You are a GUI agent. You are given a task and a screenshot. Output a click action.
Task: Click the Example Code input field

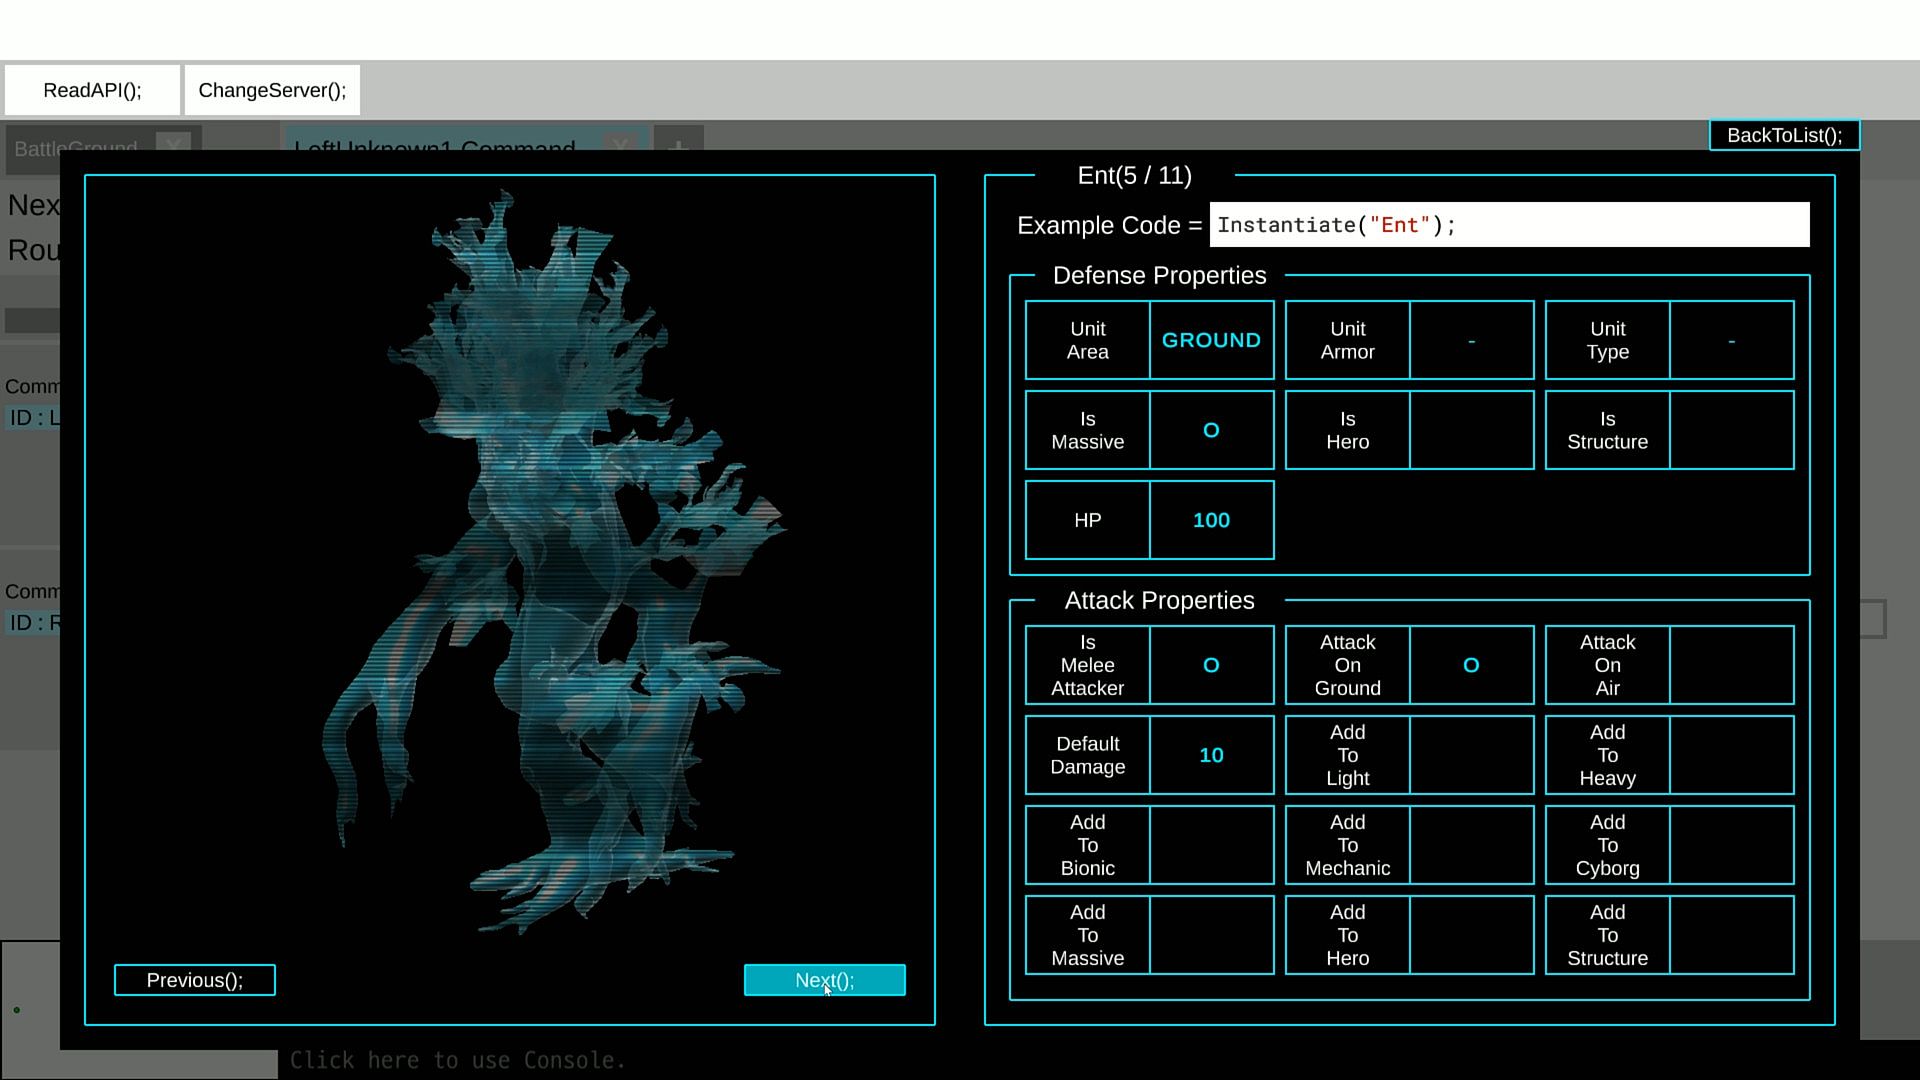pyautogui.click(x=1508, y=225)
